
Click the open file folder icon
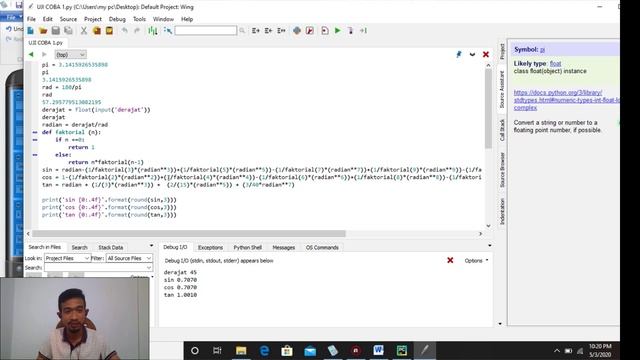(43, 31)
